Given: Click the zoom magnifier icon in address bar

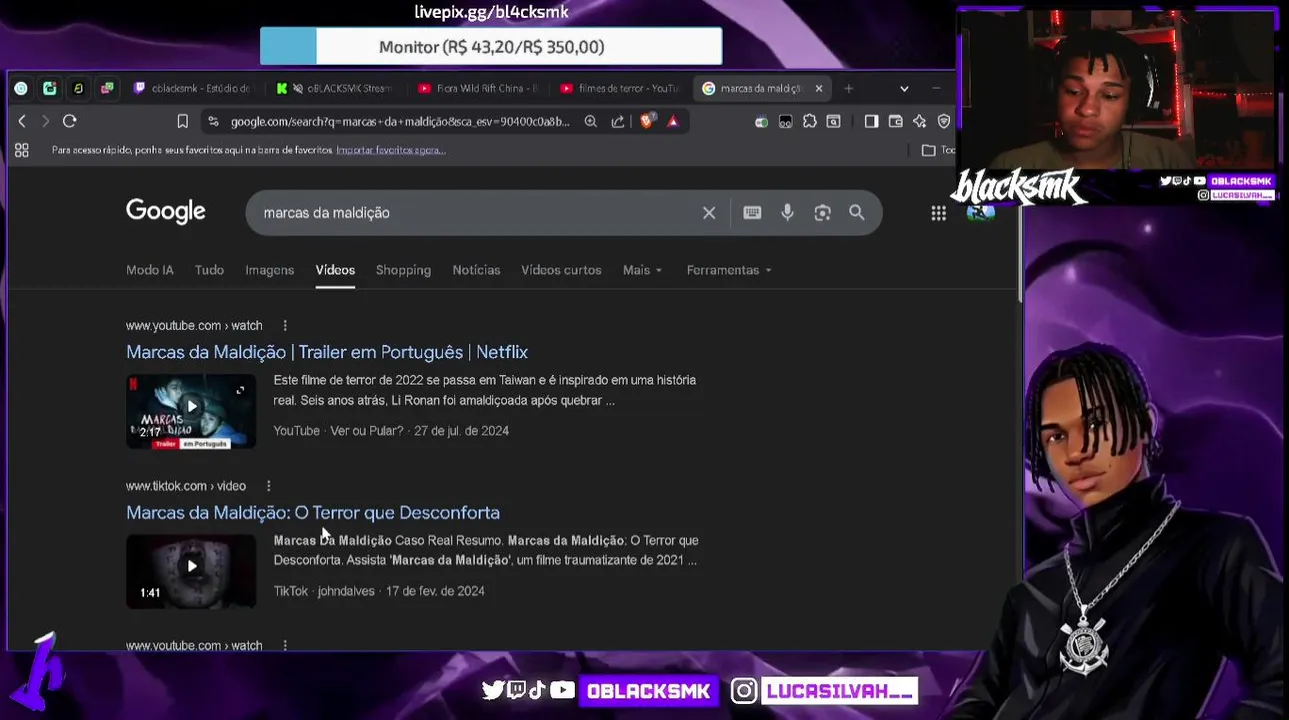Looking at the screenshot, I should (590, 121).
